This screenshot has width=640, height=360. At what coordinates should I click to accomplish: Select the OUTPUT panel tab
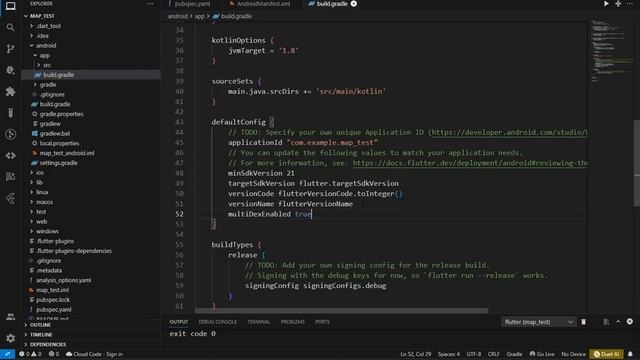[179, 322]
